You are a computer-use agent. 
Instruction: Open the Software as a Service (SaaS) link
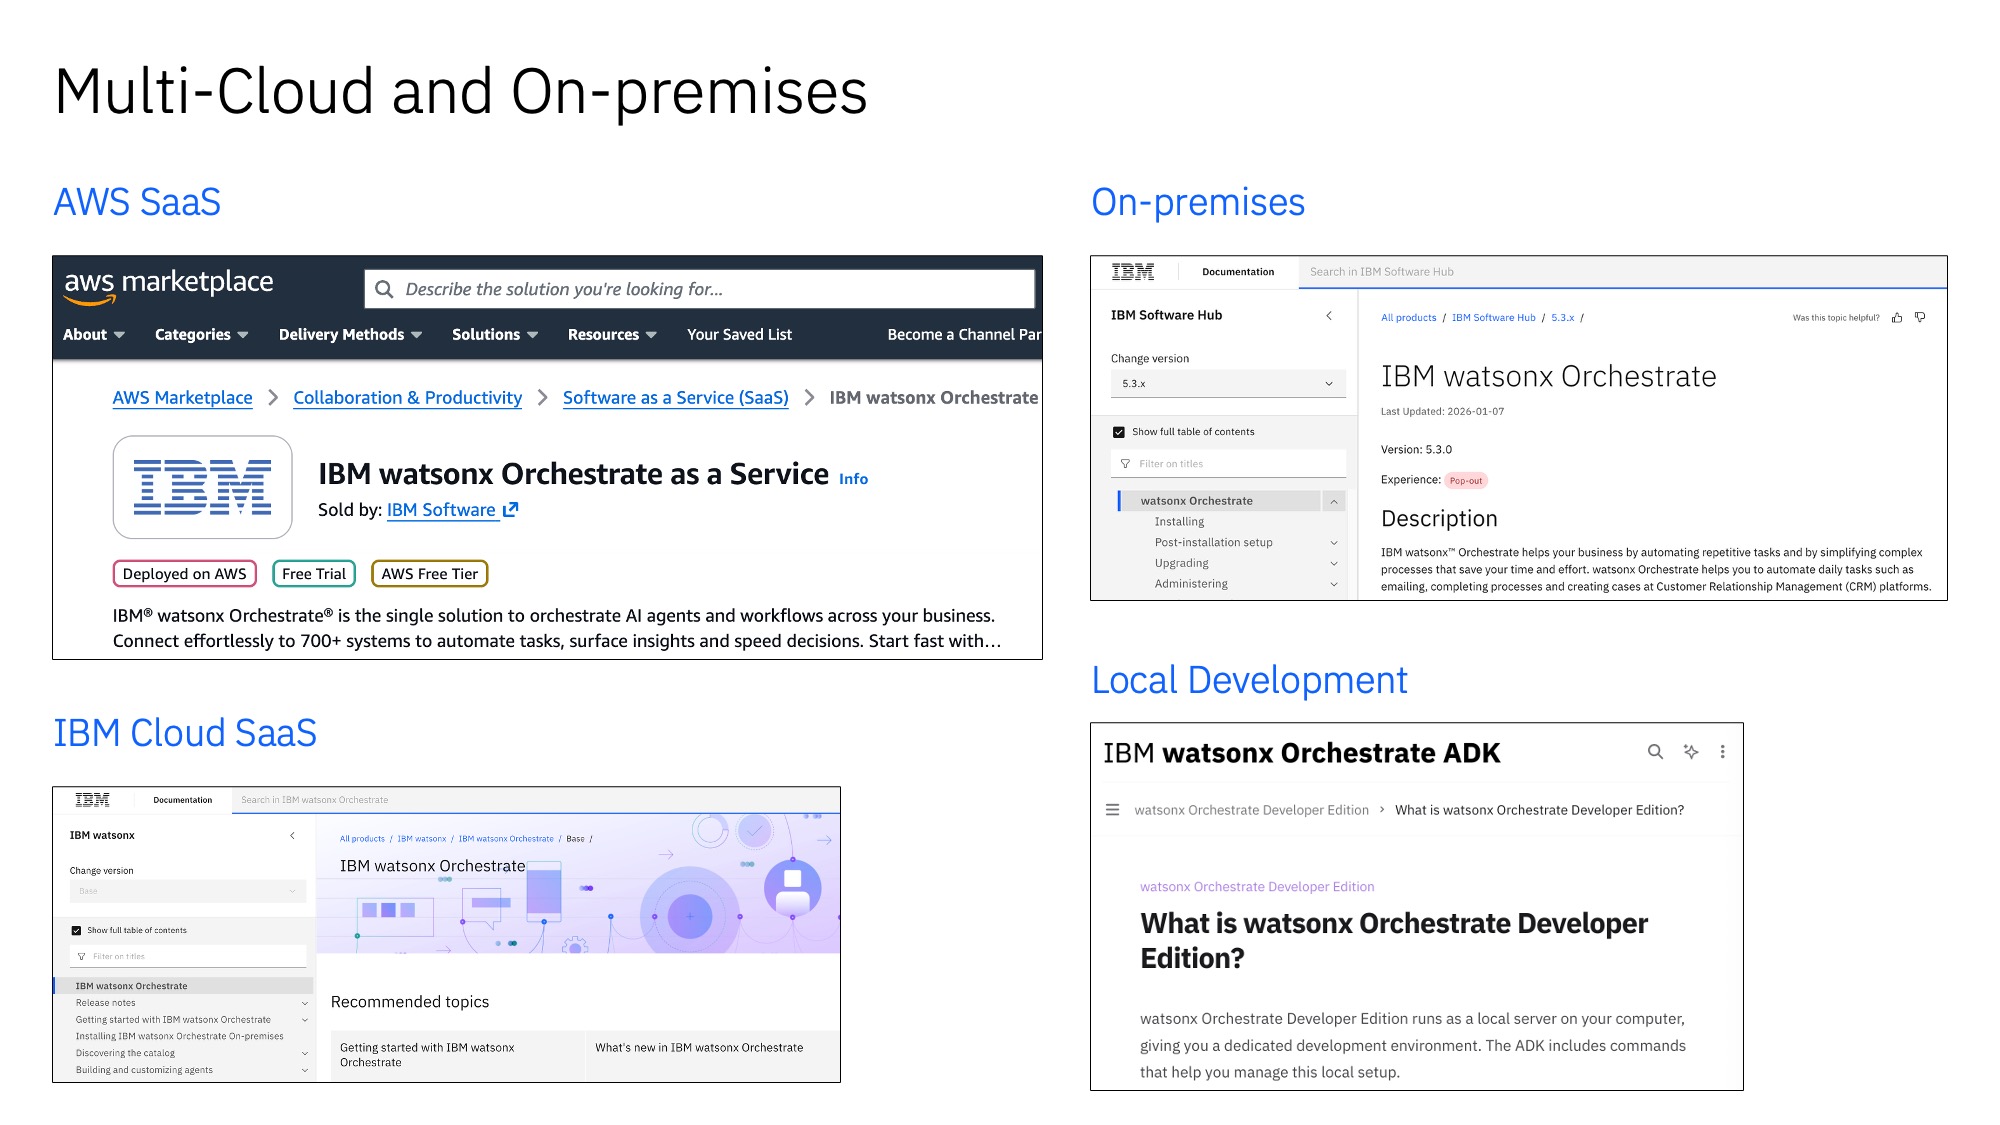[x=675, y=398]
